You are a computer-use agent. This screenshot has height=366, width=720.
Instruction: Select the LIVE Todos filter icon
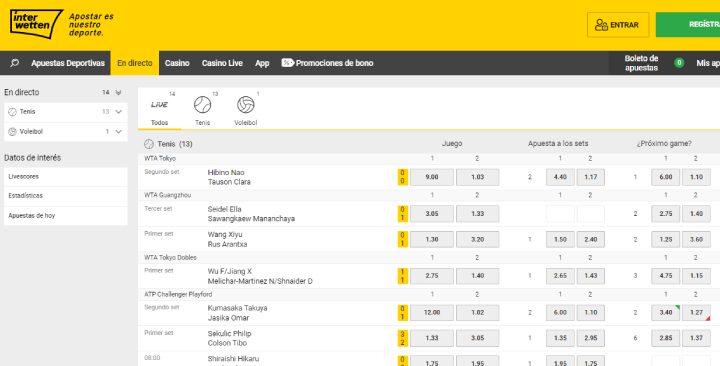click(159, 105)
